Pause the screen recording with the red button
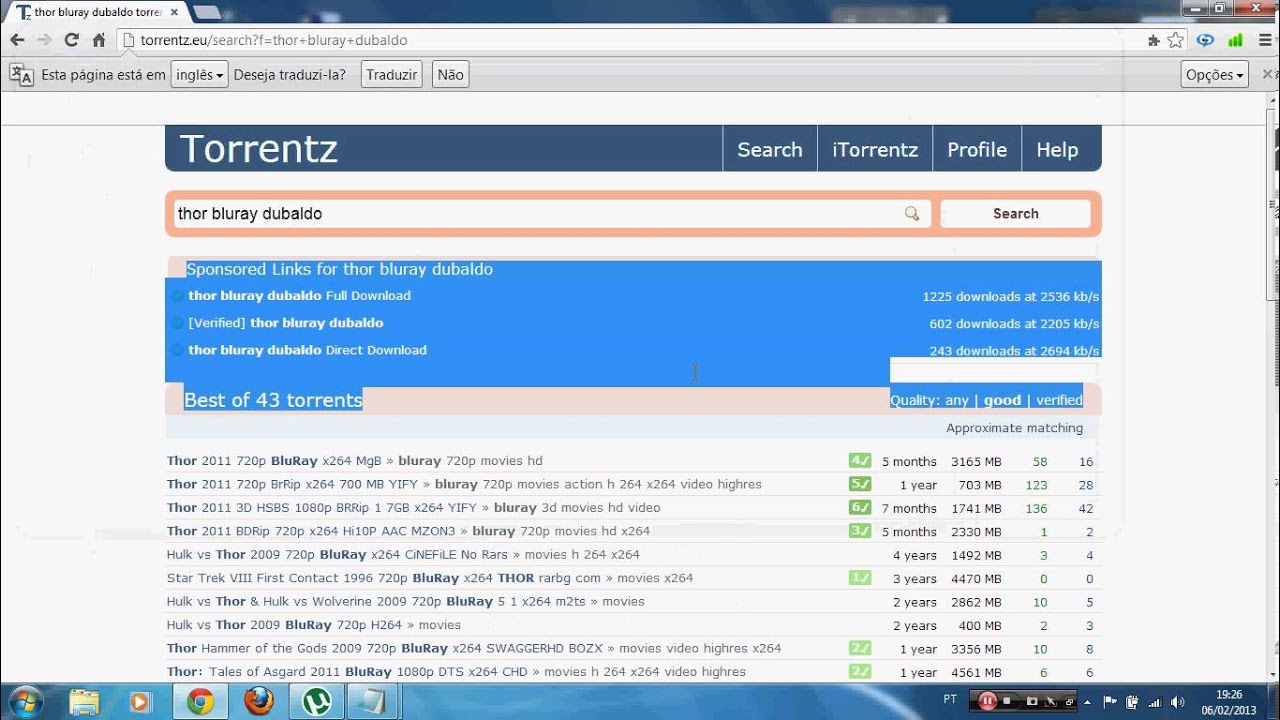Image resolution: width=1280 pixels, height=720 pixels. [987, 701]
